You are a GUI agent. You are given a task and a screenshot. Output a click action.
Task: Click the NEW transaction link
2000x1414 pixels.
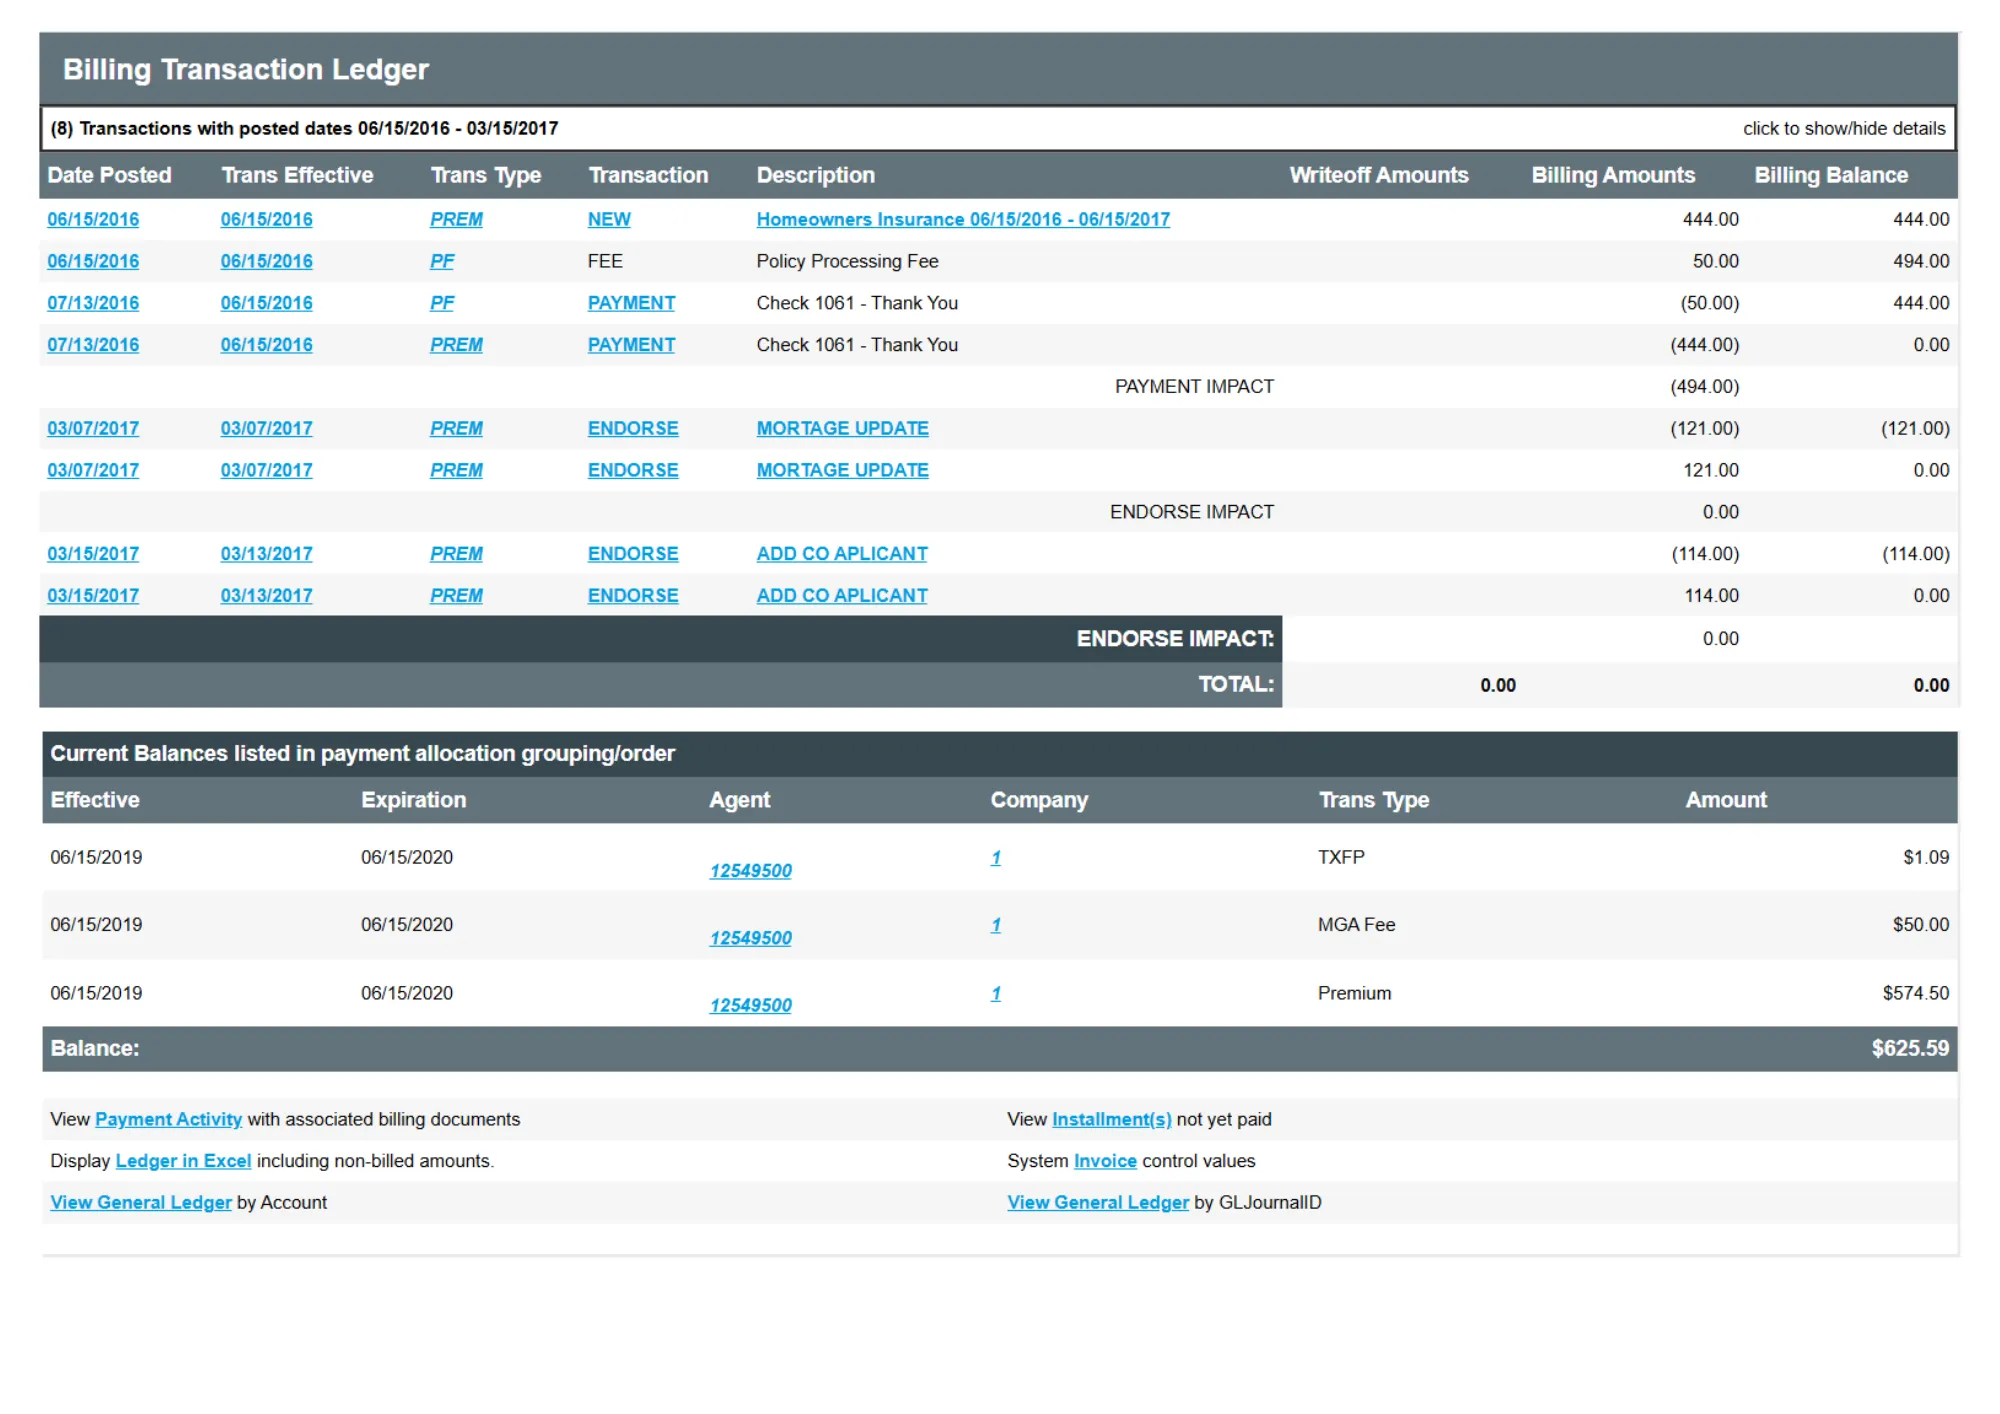(x=608, y=219)
